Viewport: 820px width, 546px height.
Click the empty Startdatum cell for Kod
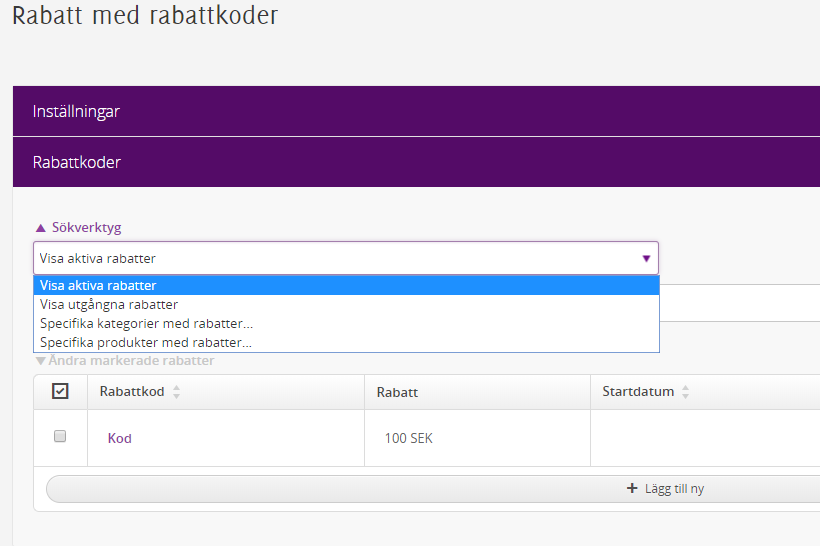700,438
